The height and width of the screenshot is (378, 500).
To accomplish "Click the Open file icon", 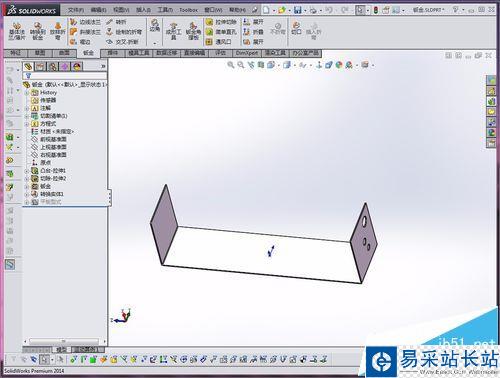I will [282, 10].
